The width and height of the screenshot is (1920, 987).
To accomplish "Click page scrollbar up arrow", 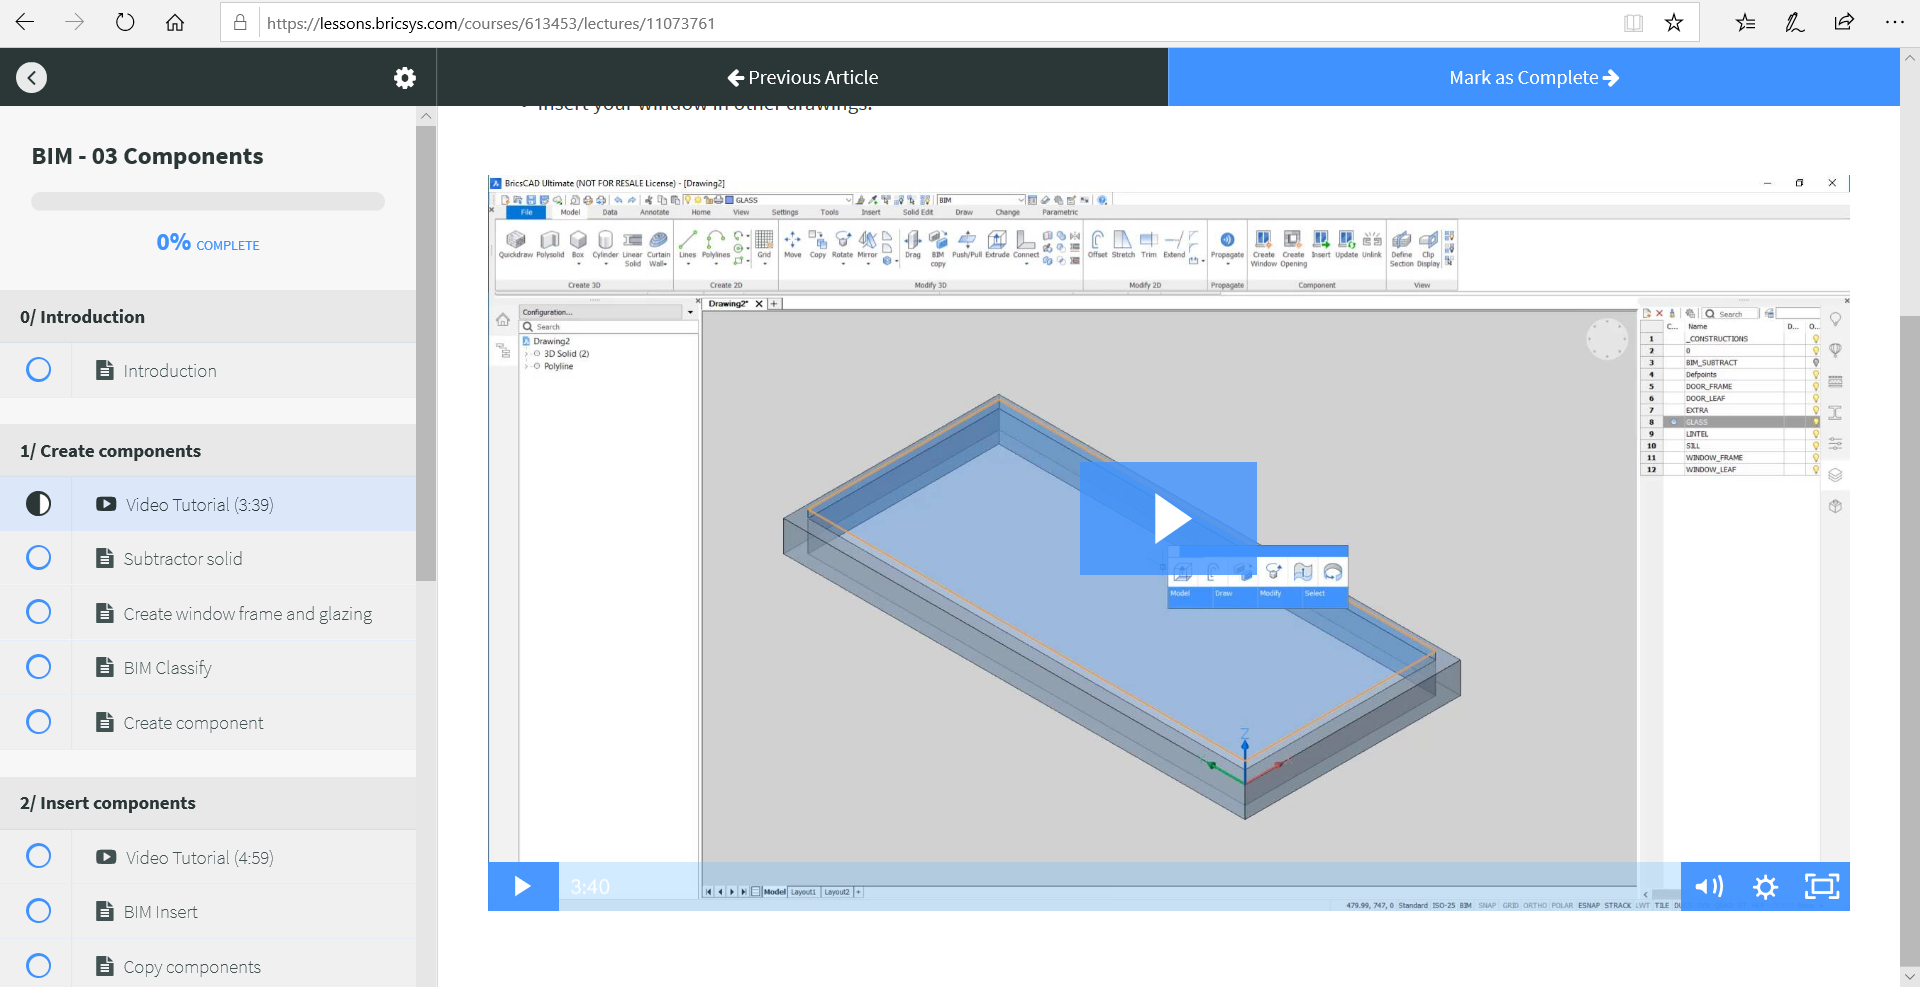I will point(1910,58).
